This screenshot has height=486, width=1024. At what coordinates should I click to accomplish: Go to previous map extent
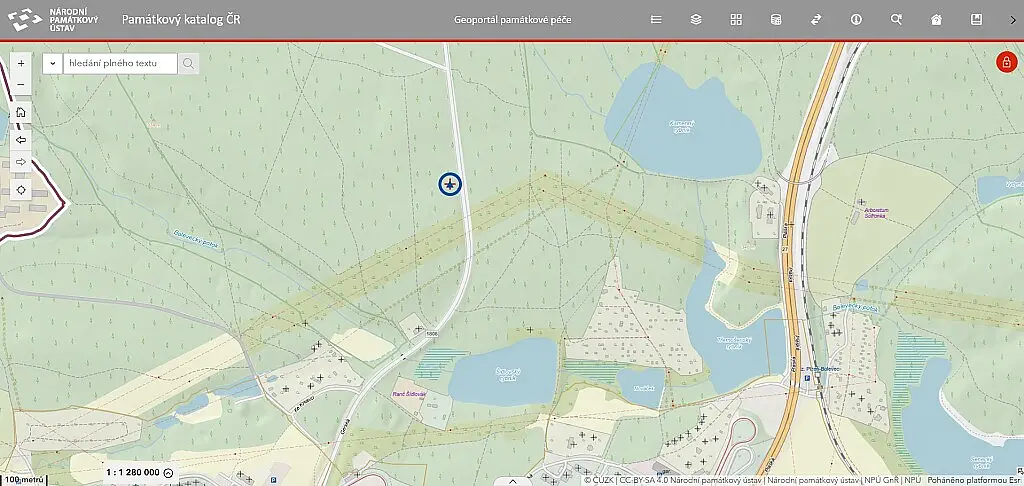tap(21, 140)
